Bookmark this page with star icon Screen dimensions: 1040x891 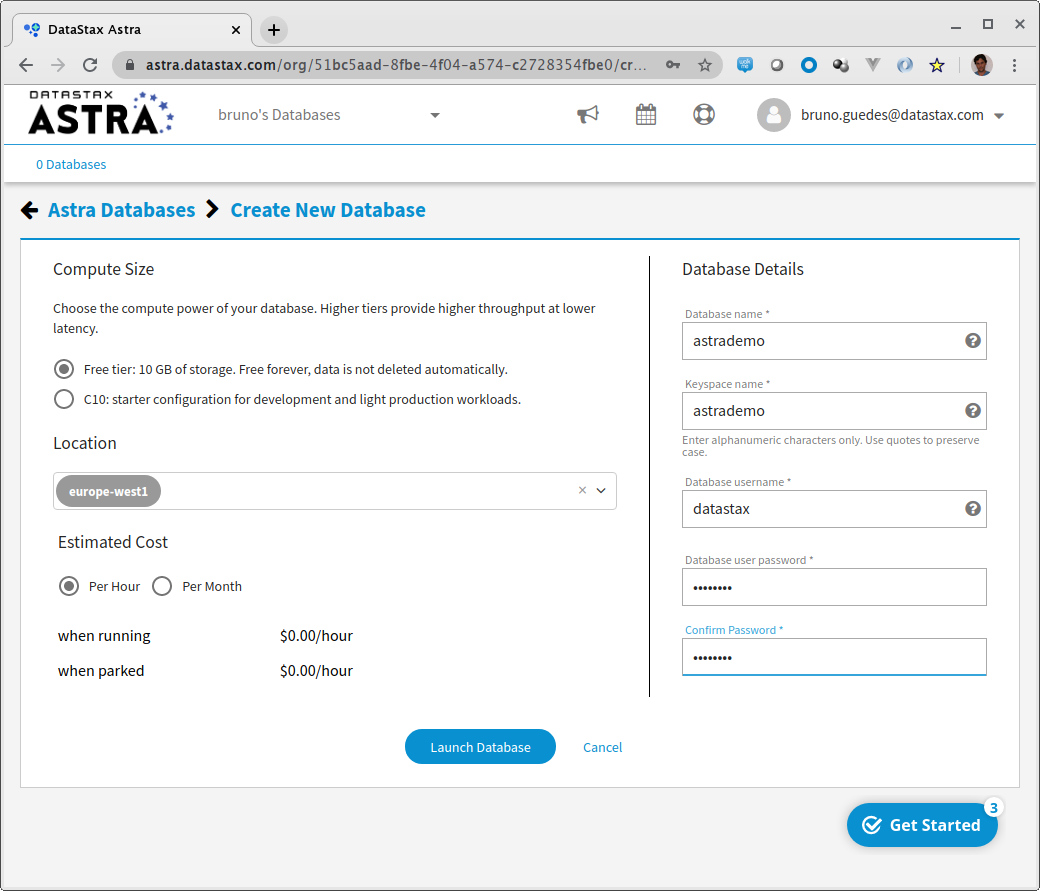[704, 65]
